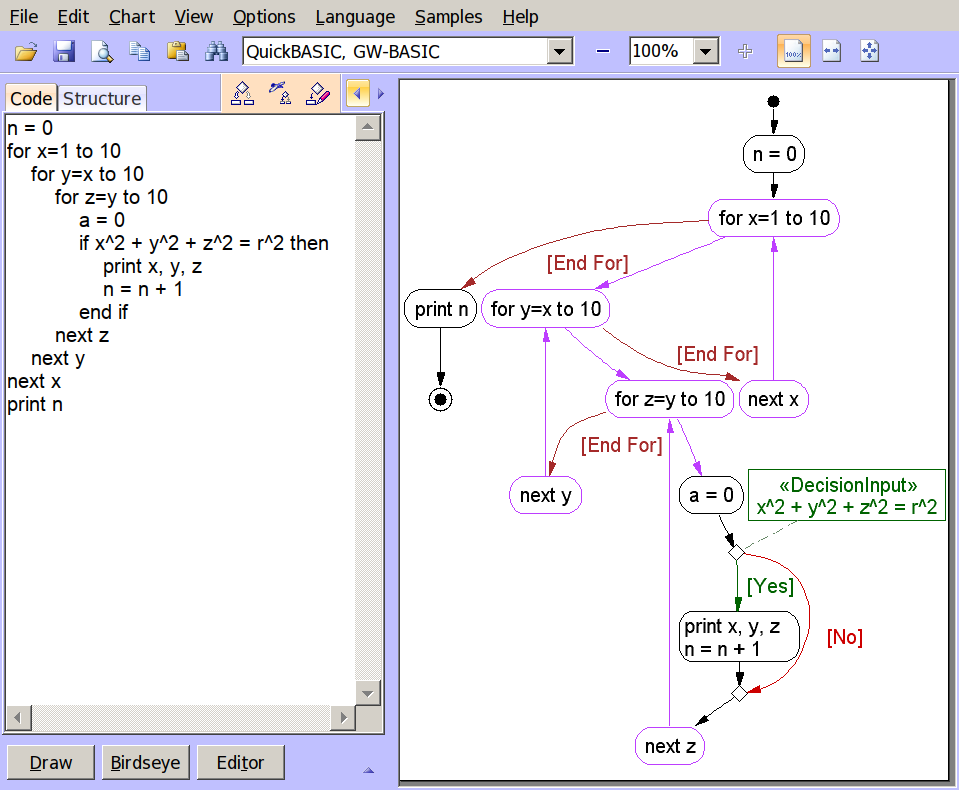Open the QuickBASIC, GW-BASIC language dropdown
959x790 pixels.
click(x=560, y=52)
